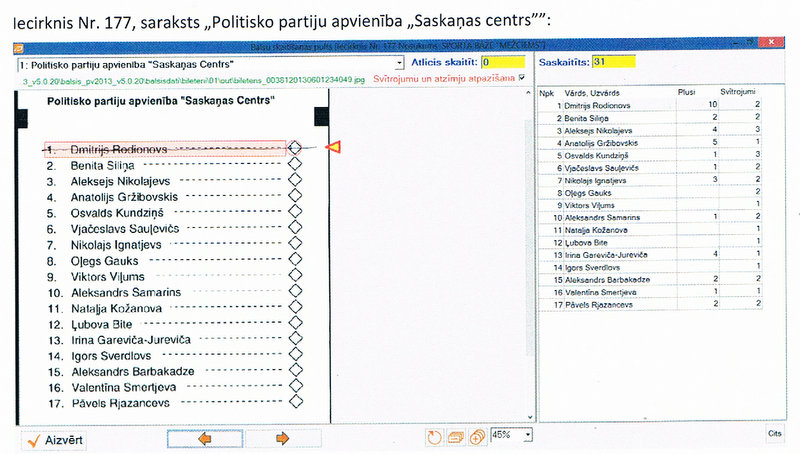This screenshot has height=454, width=800.
Task: Click the minus stacked-pages icon
Action: pos(456,438)
